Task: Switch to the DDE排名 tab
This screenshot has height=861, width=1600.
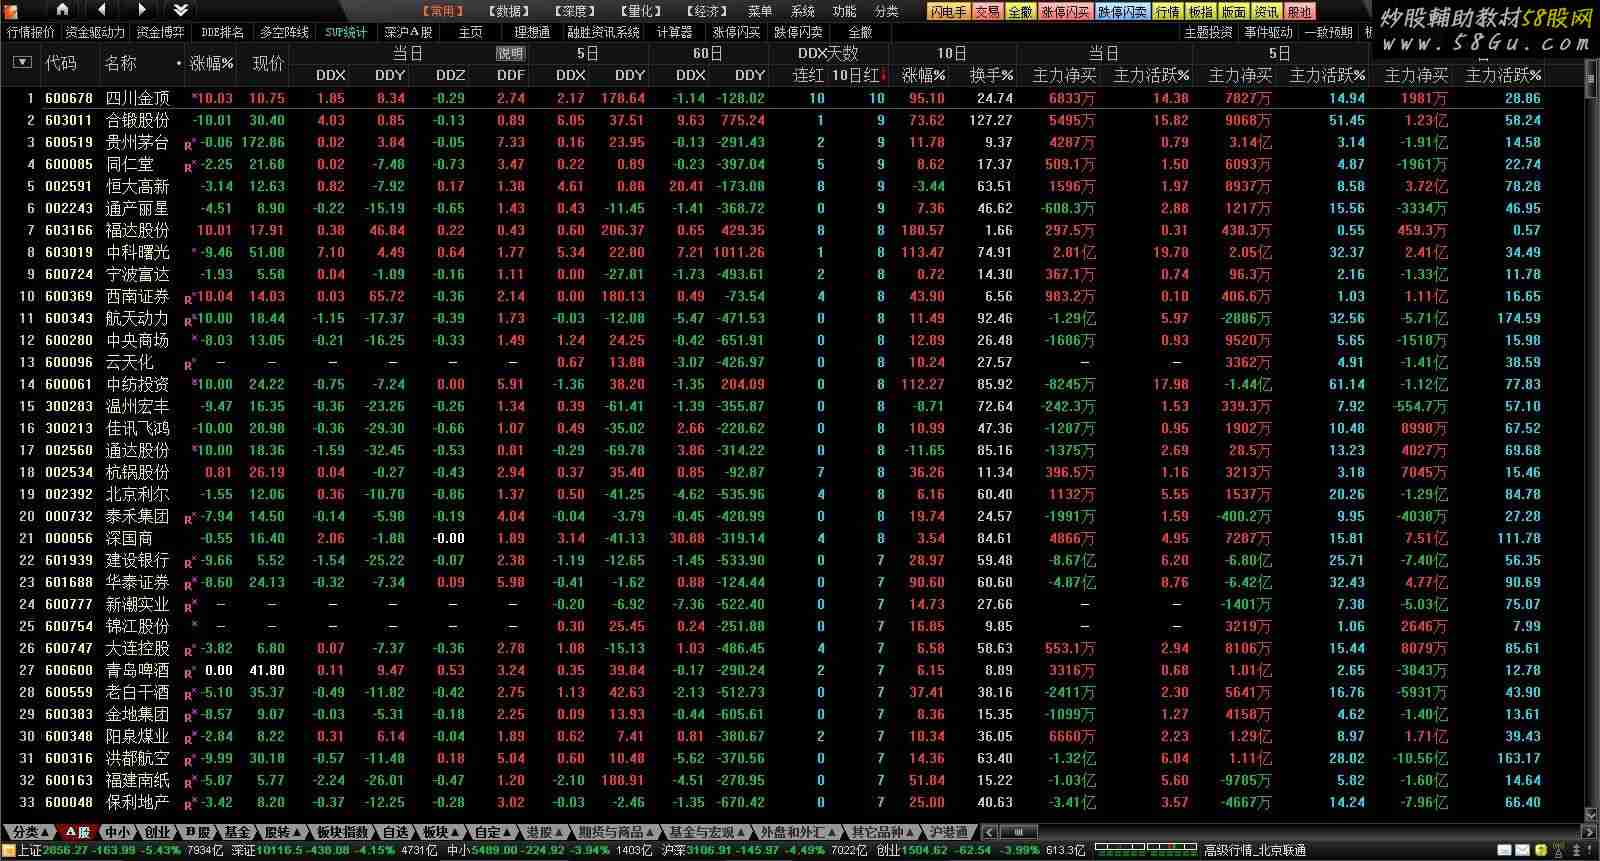Action: 222,32
